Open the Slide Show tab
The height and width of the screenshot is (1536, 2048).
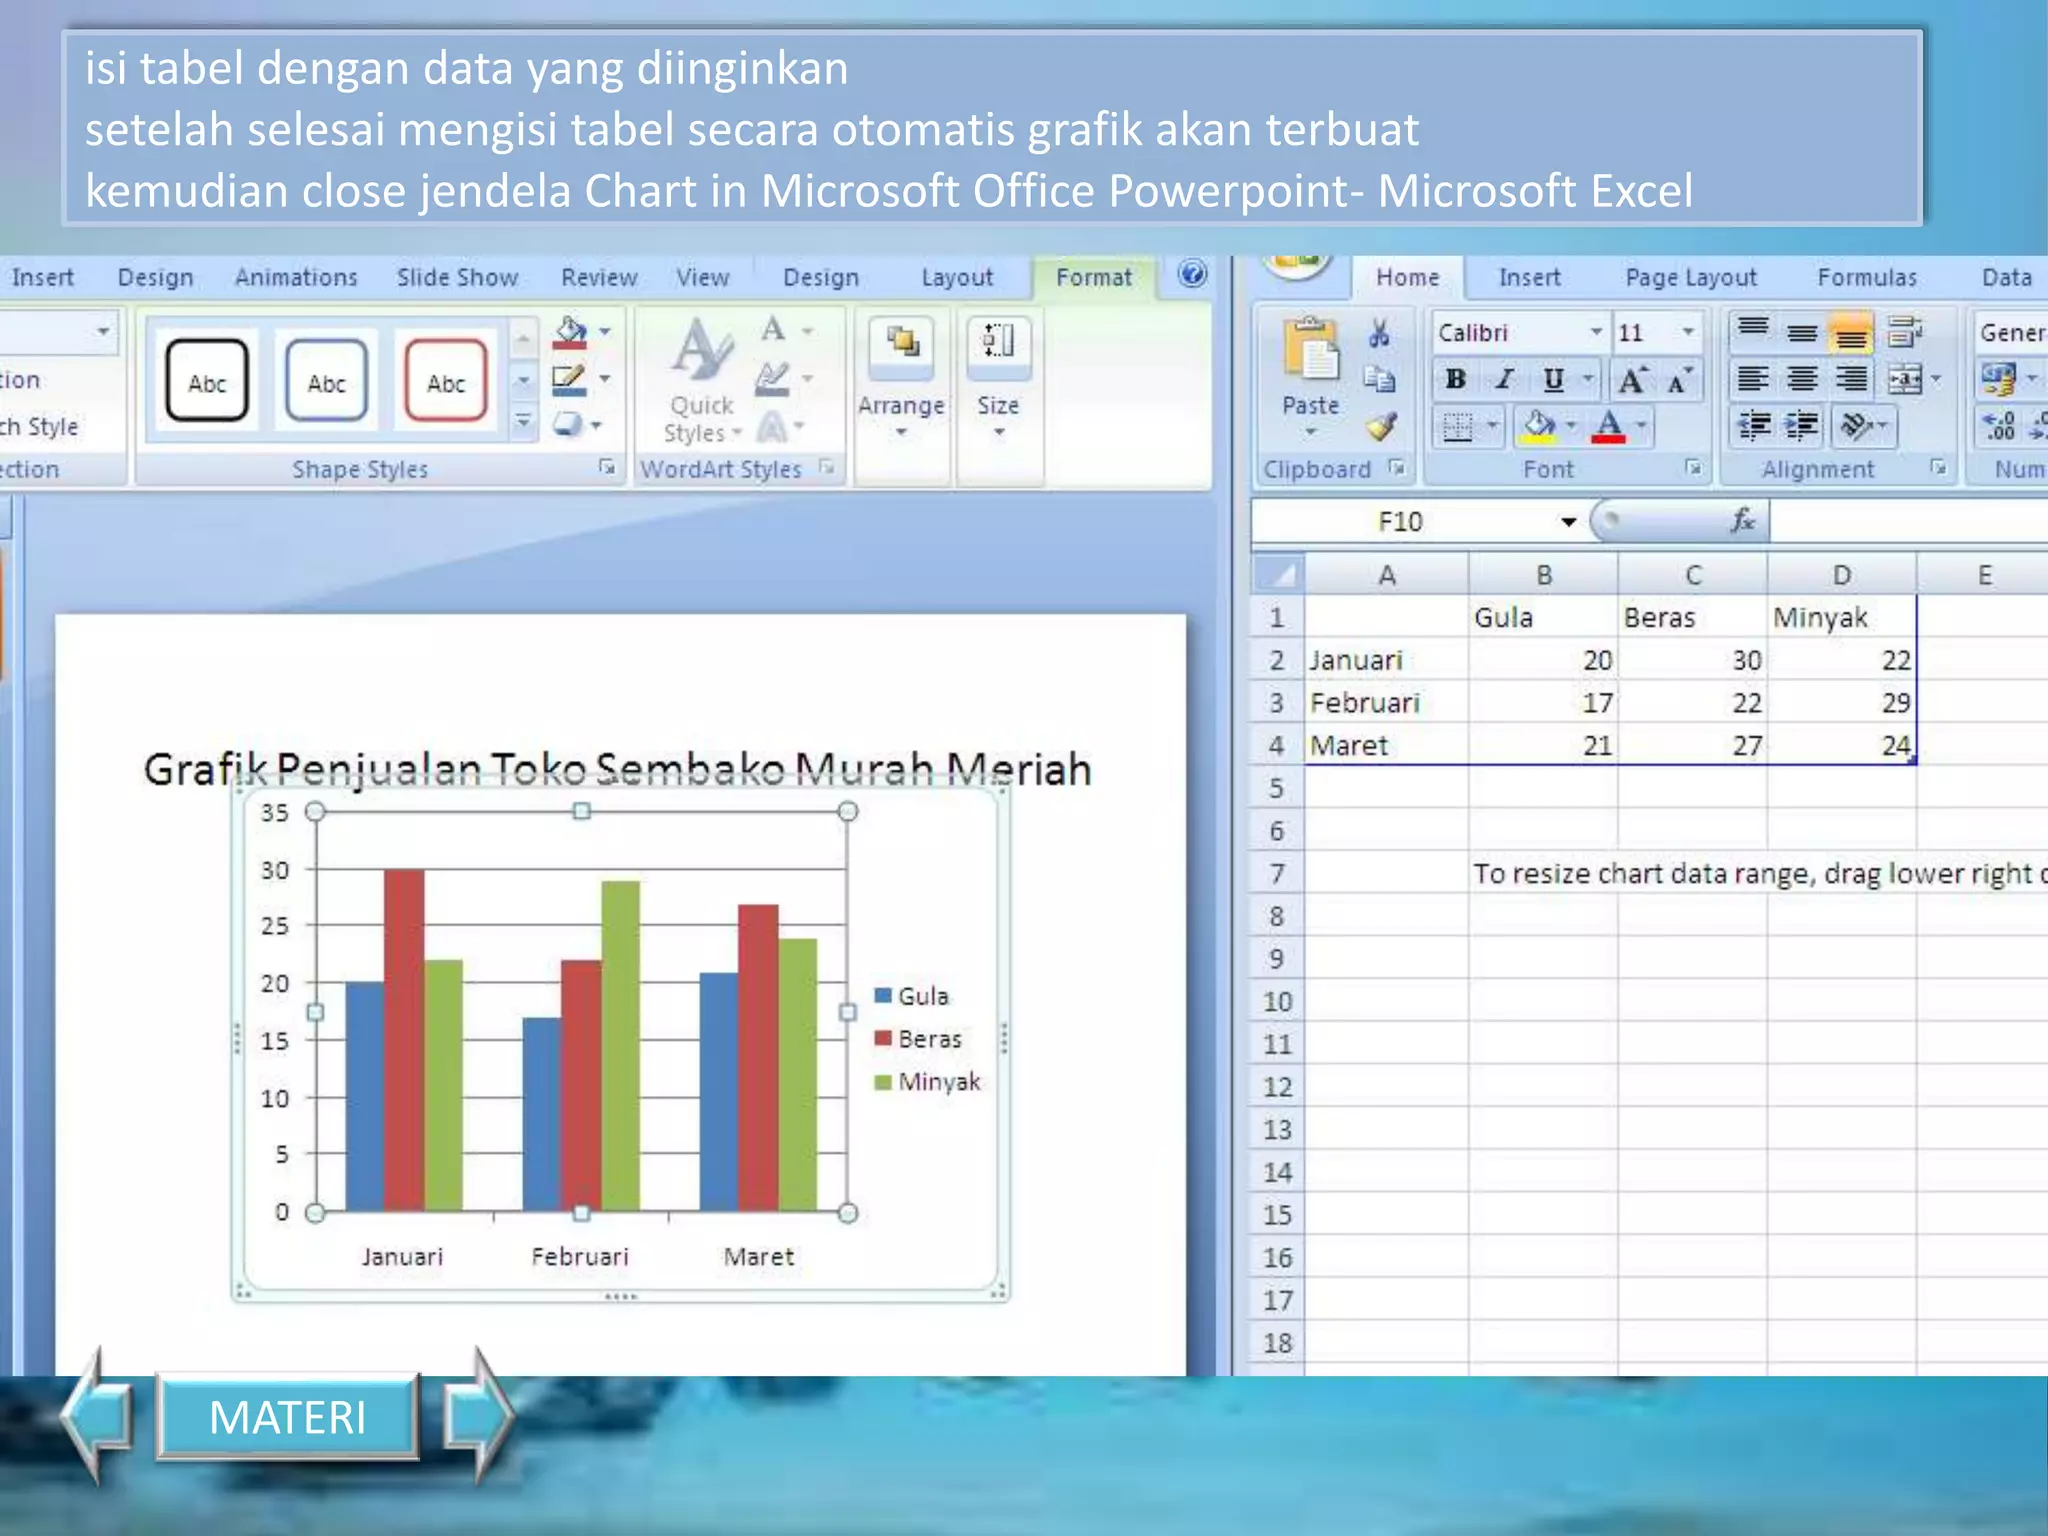tap(457, 277)
